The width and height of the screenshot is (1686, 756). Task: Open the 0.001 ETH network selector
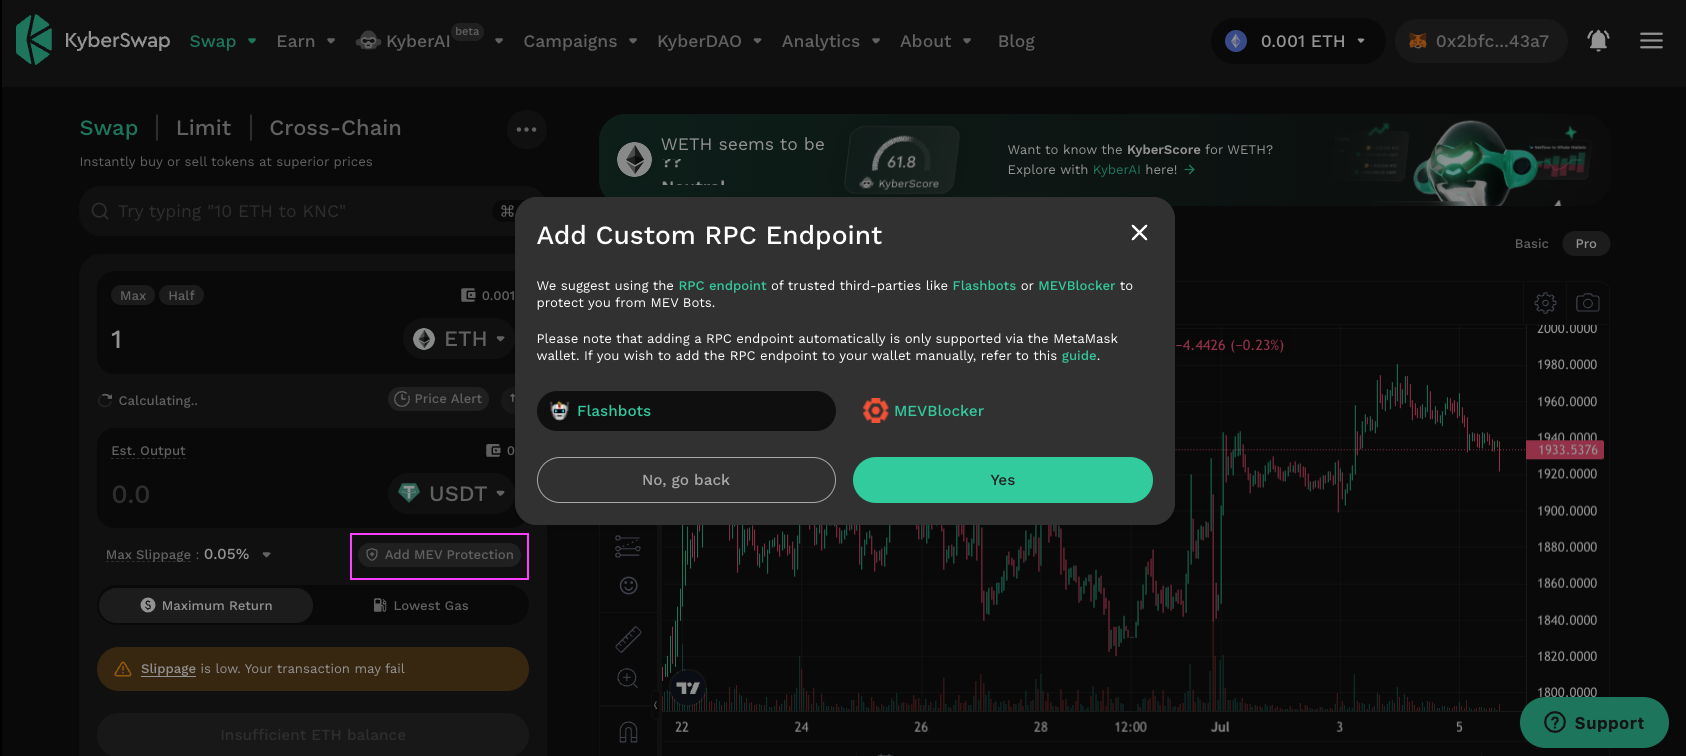click(1298, 41)
